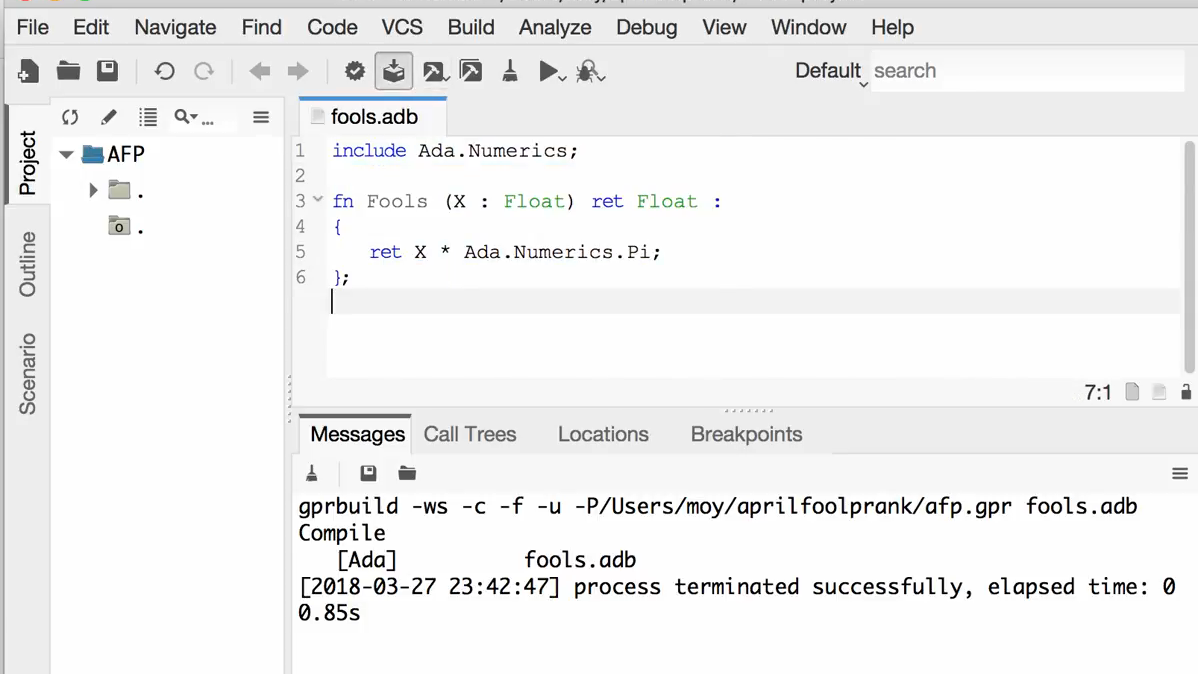Select the Build Main toolbar icon
Image resolution: width=1198 pixels, height=674 pixels.
[x=393, y=71]
